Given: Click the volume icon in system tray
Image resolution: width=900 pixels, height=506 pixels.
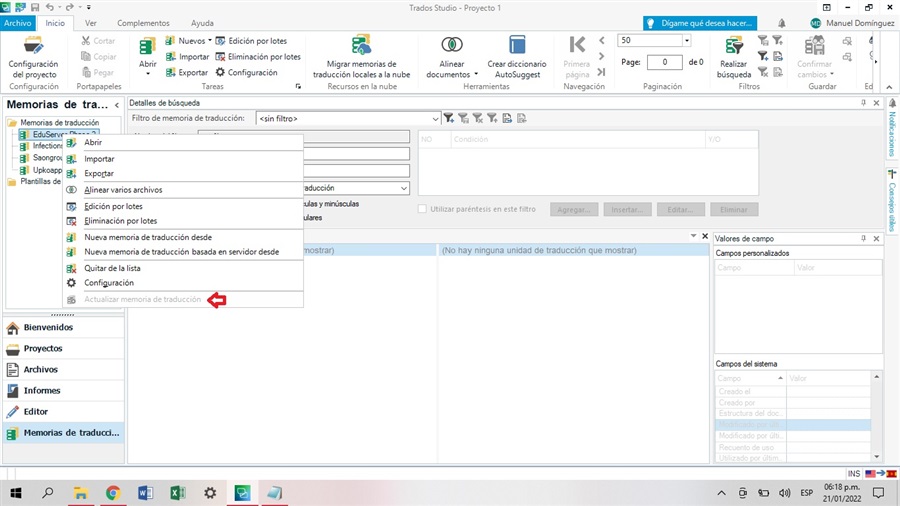Looking at the screenshot, I should click(785, 493).
